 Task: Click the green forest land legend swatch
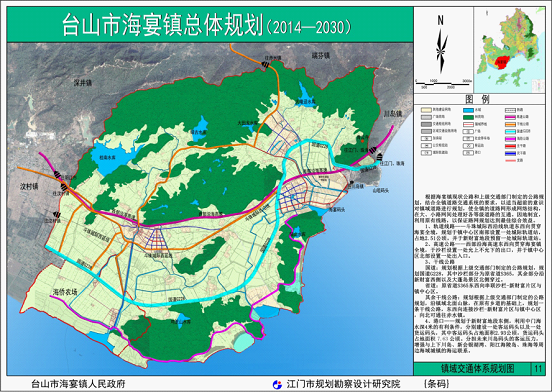[468, 118]
